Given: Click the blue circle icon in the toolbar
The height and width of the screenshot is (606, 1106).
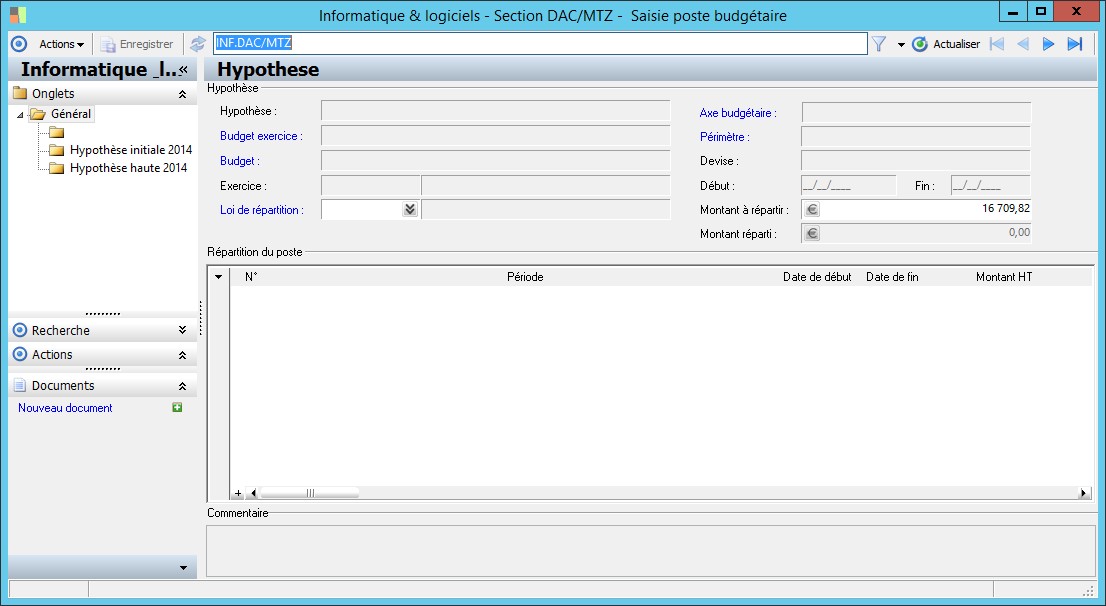Looking at the screenshot, I should pos(19,44).
